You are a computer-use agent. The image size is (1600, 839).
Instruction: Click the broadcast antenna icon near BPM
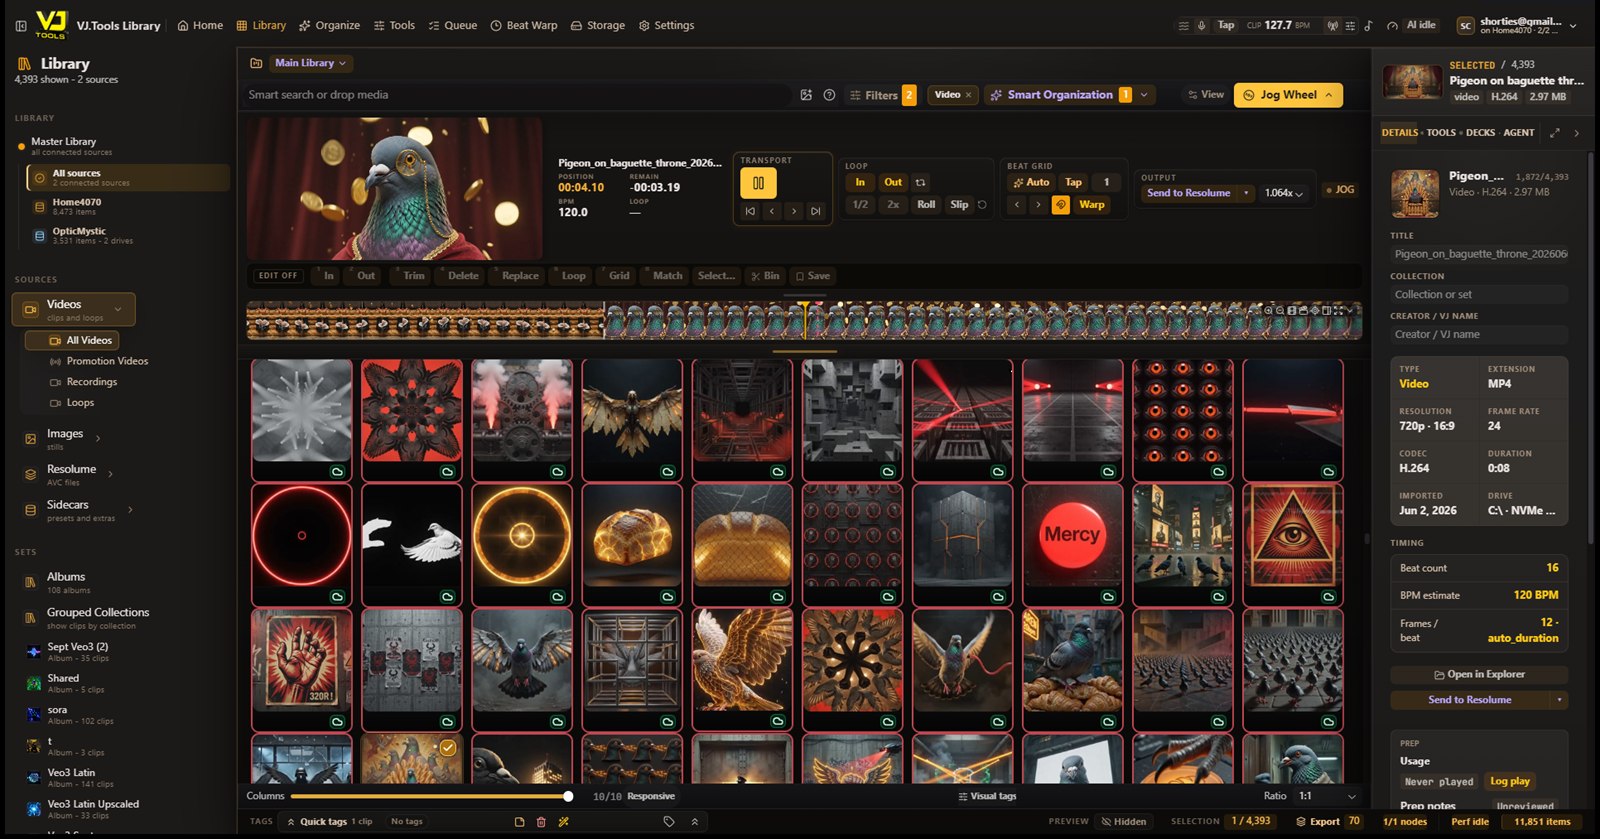(1333, 25)
